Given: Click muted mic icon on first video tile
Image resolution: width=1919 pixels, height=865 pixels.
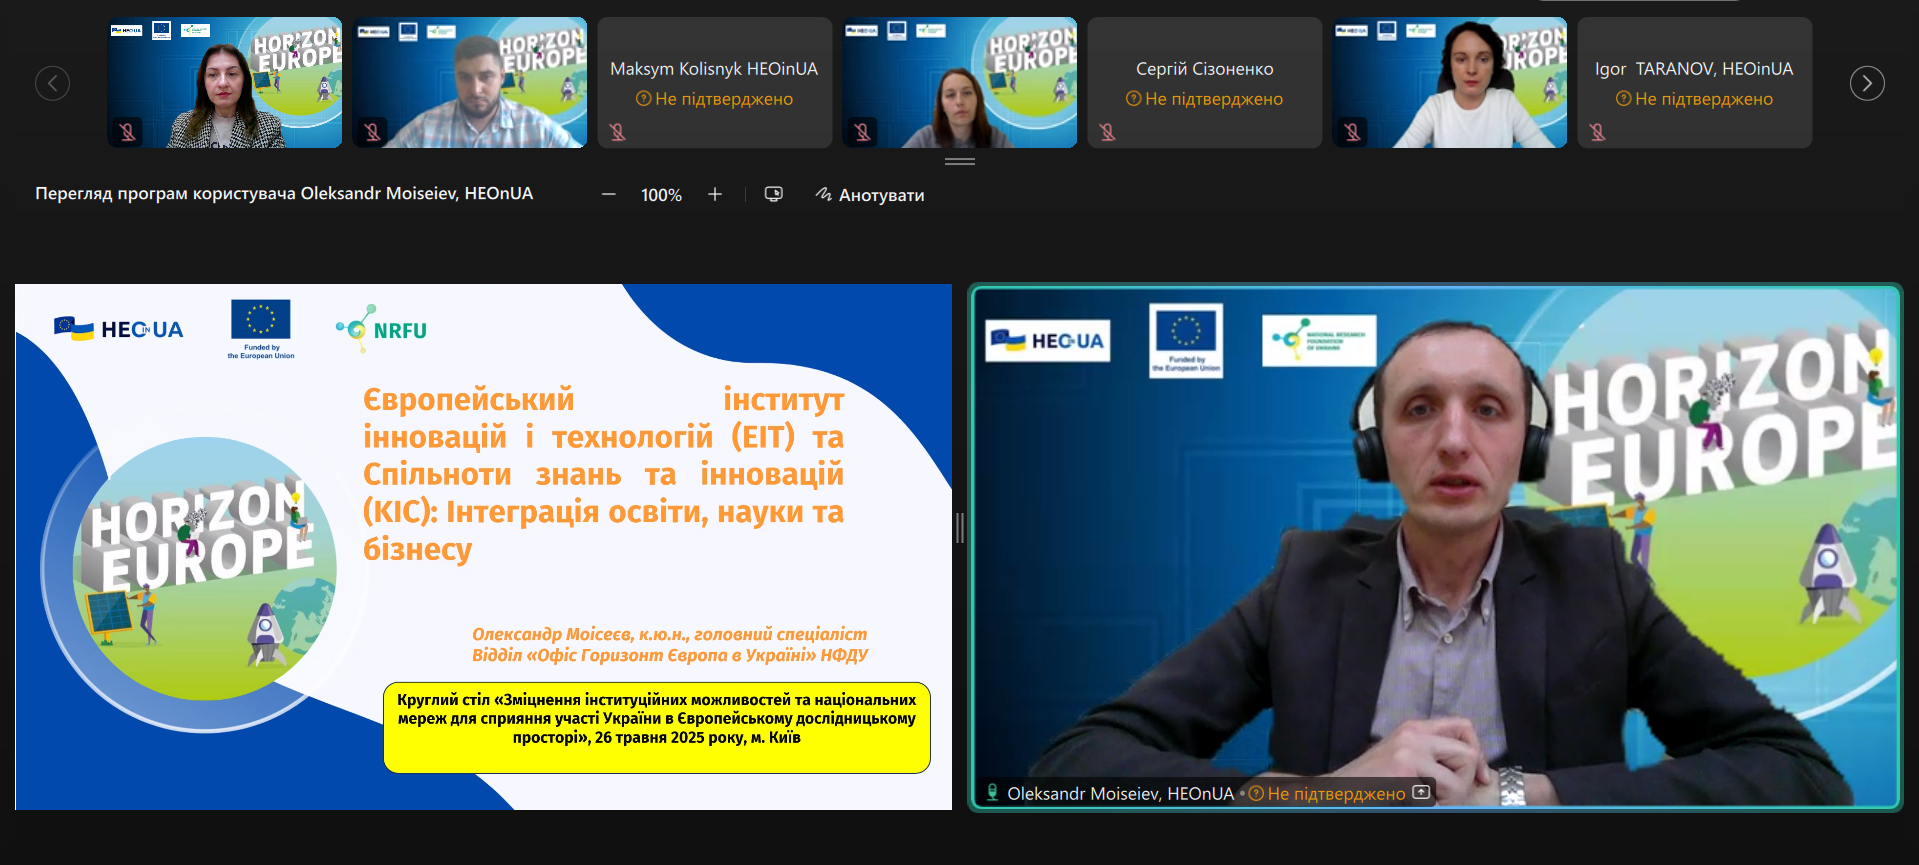Looking at the screenshot, I should pyautogui.click(x=128, y=131).
